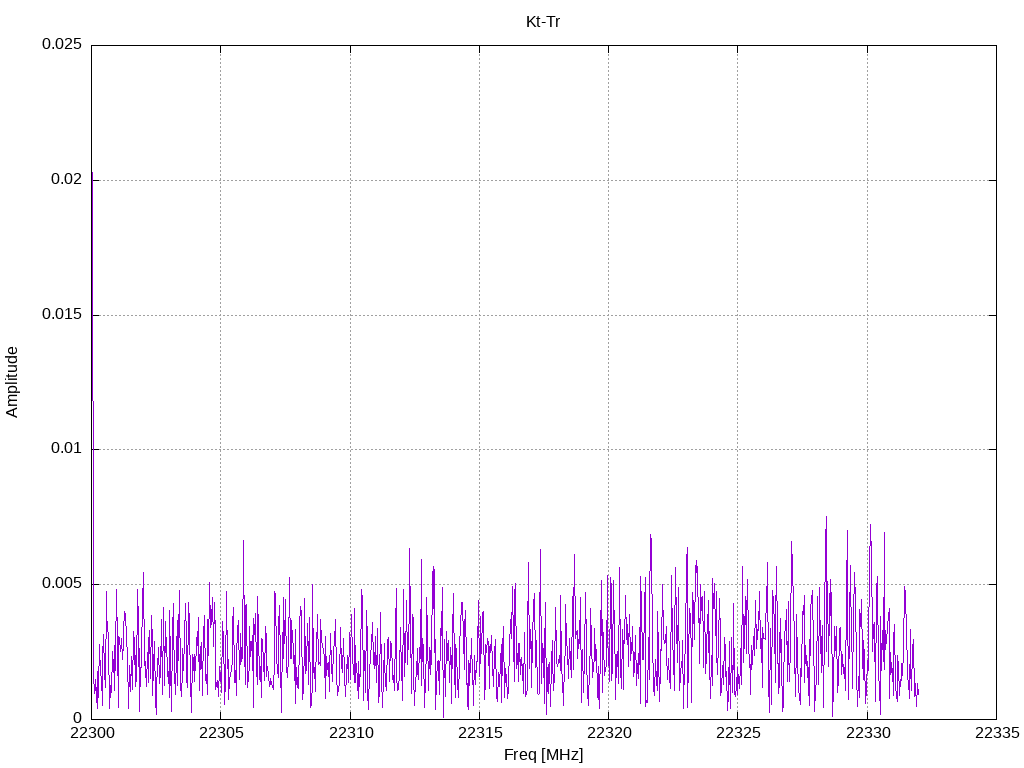Viewport: 1024px width, 768px height.
Task: Click the 0.005 y-axis tick label
Action: [x=61, y=584]
